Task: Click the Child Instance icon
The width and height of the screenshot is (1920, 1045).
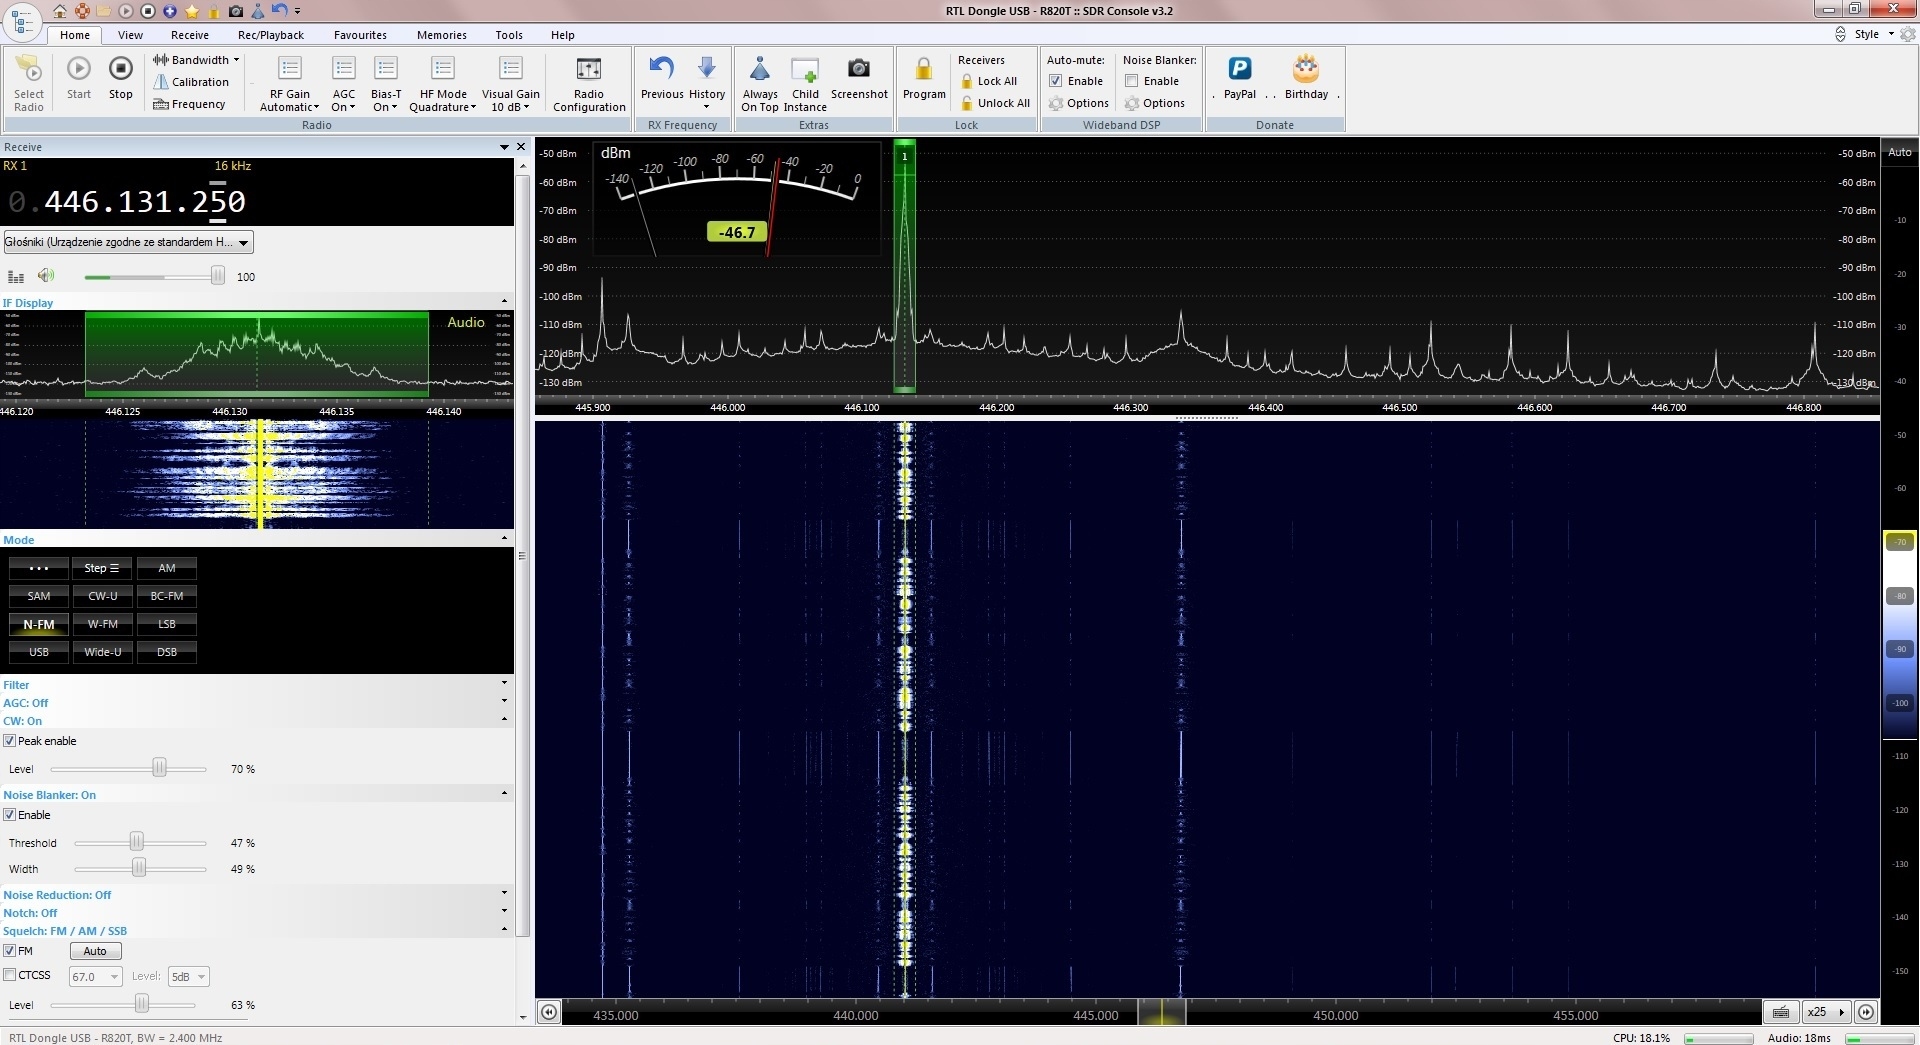Action: [x=804, y=70]
